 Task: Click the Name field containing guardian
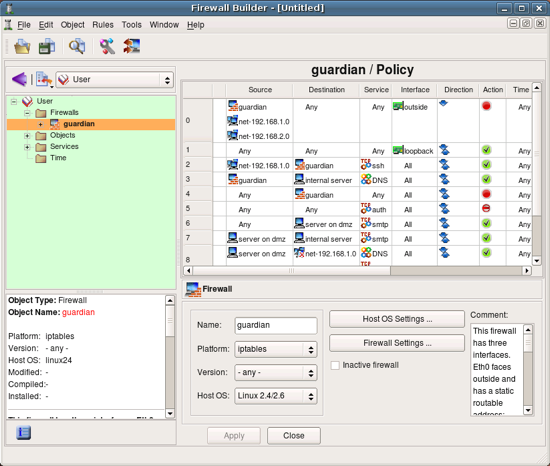[276, 325]
